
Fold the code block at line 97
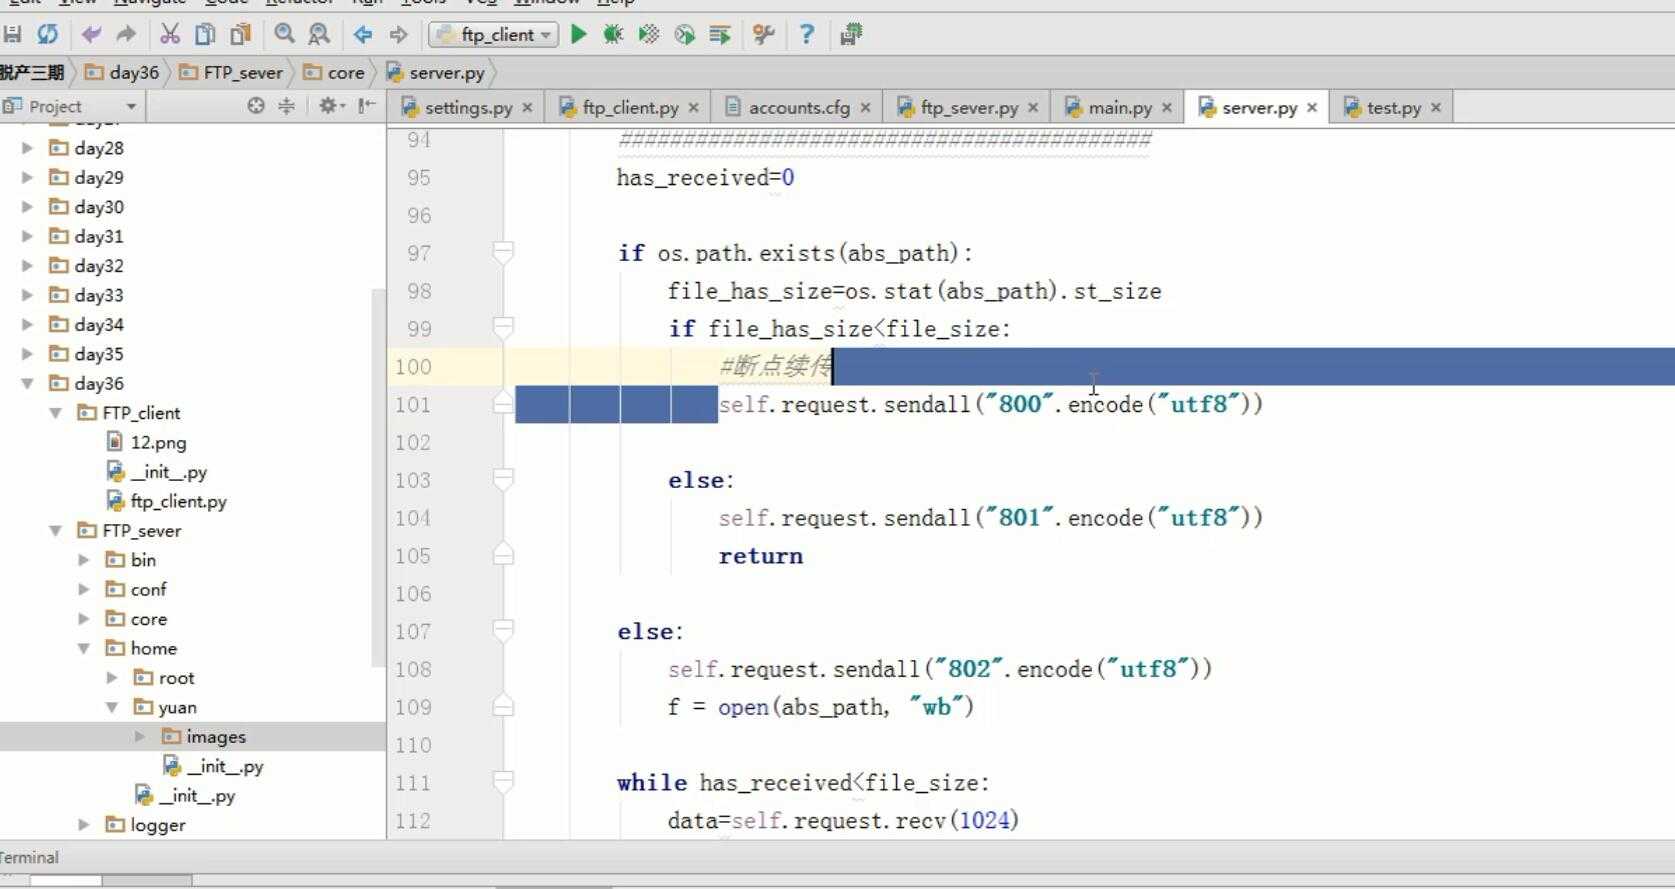[x=503, y=253]
